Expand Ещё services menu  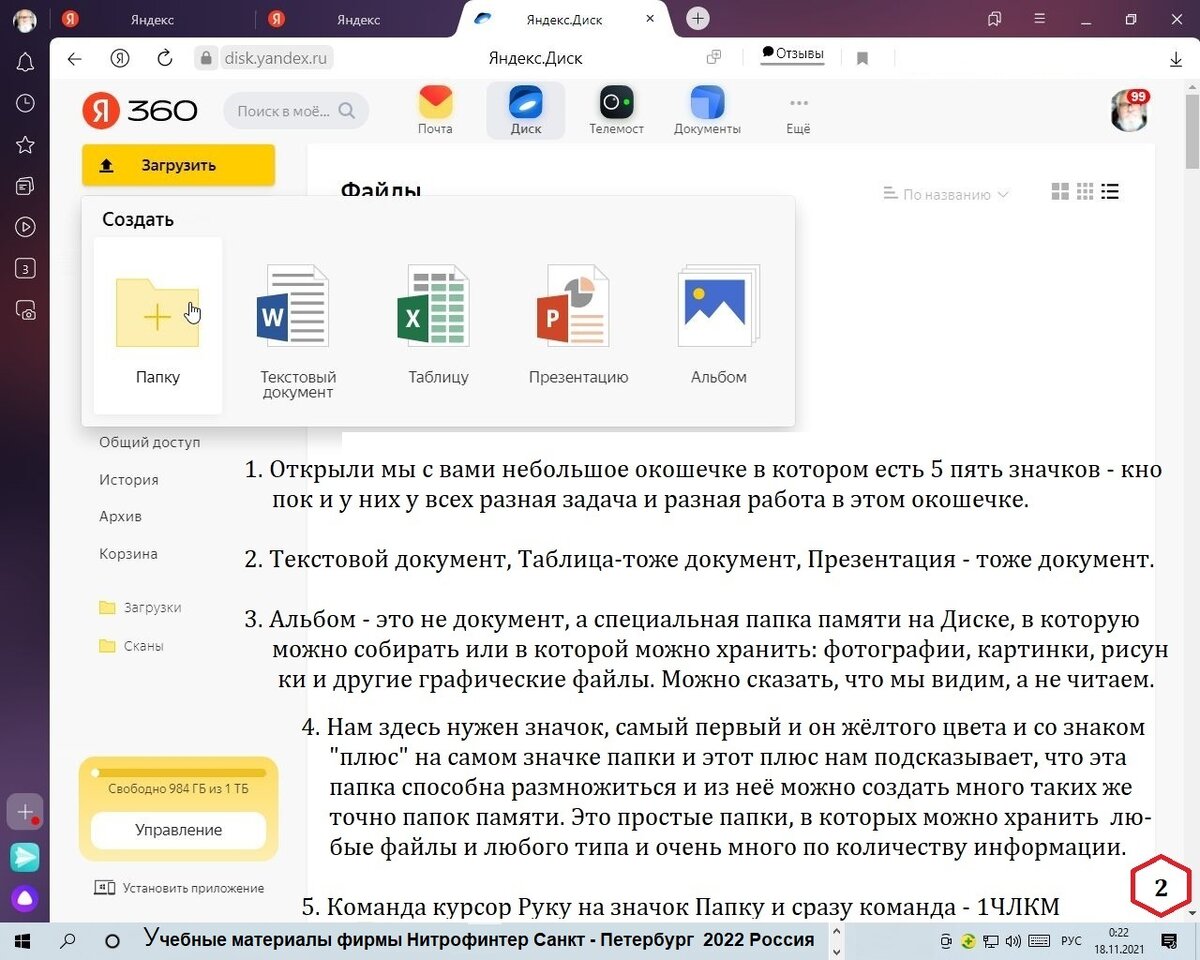point(798,114)
